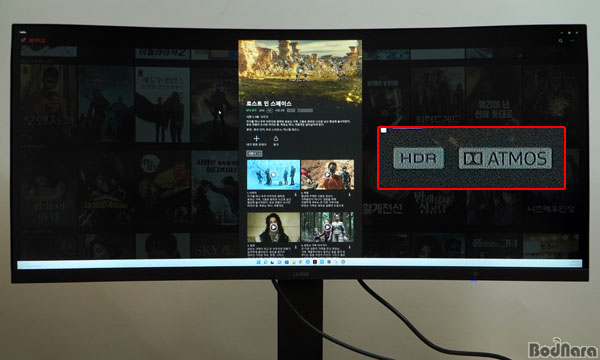Viewport: 600px width, 360px height.
Task: Open the three-dots more menu at top right
Action: (x=572, y=41)
